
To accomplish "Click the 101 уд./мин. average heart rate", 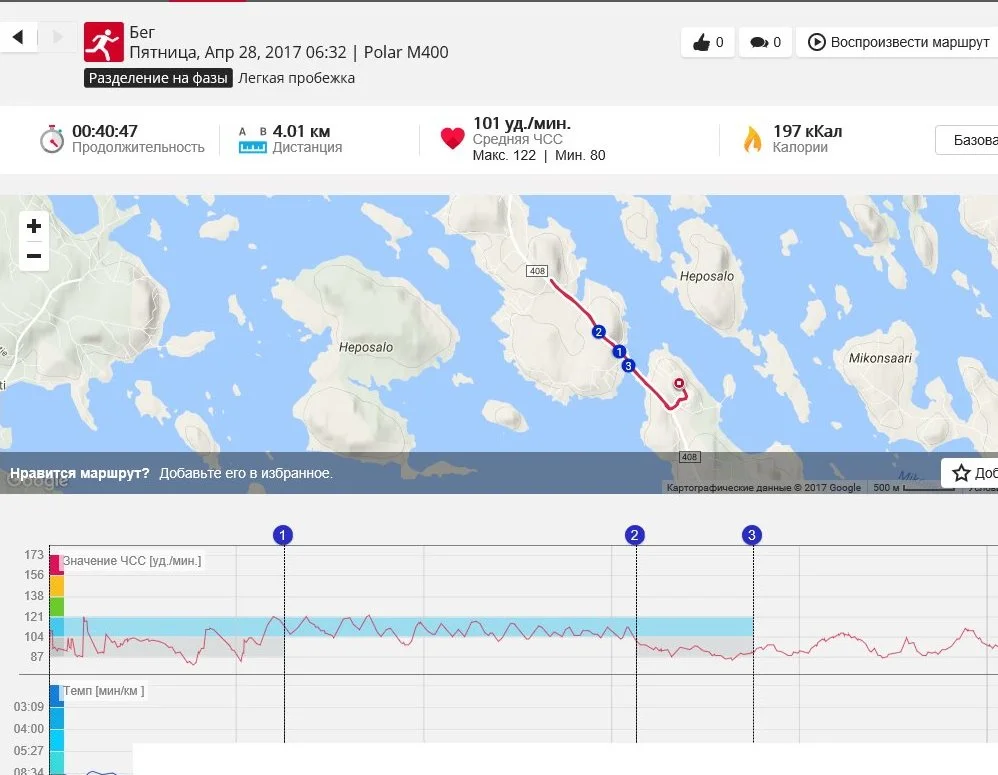I will pyautogui.click(x=521, y=123).
